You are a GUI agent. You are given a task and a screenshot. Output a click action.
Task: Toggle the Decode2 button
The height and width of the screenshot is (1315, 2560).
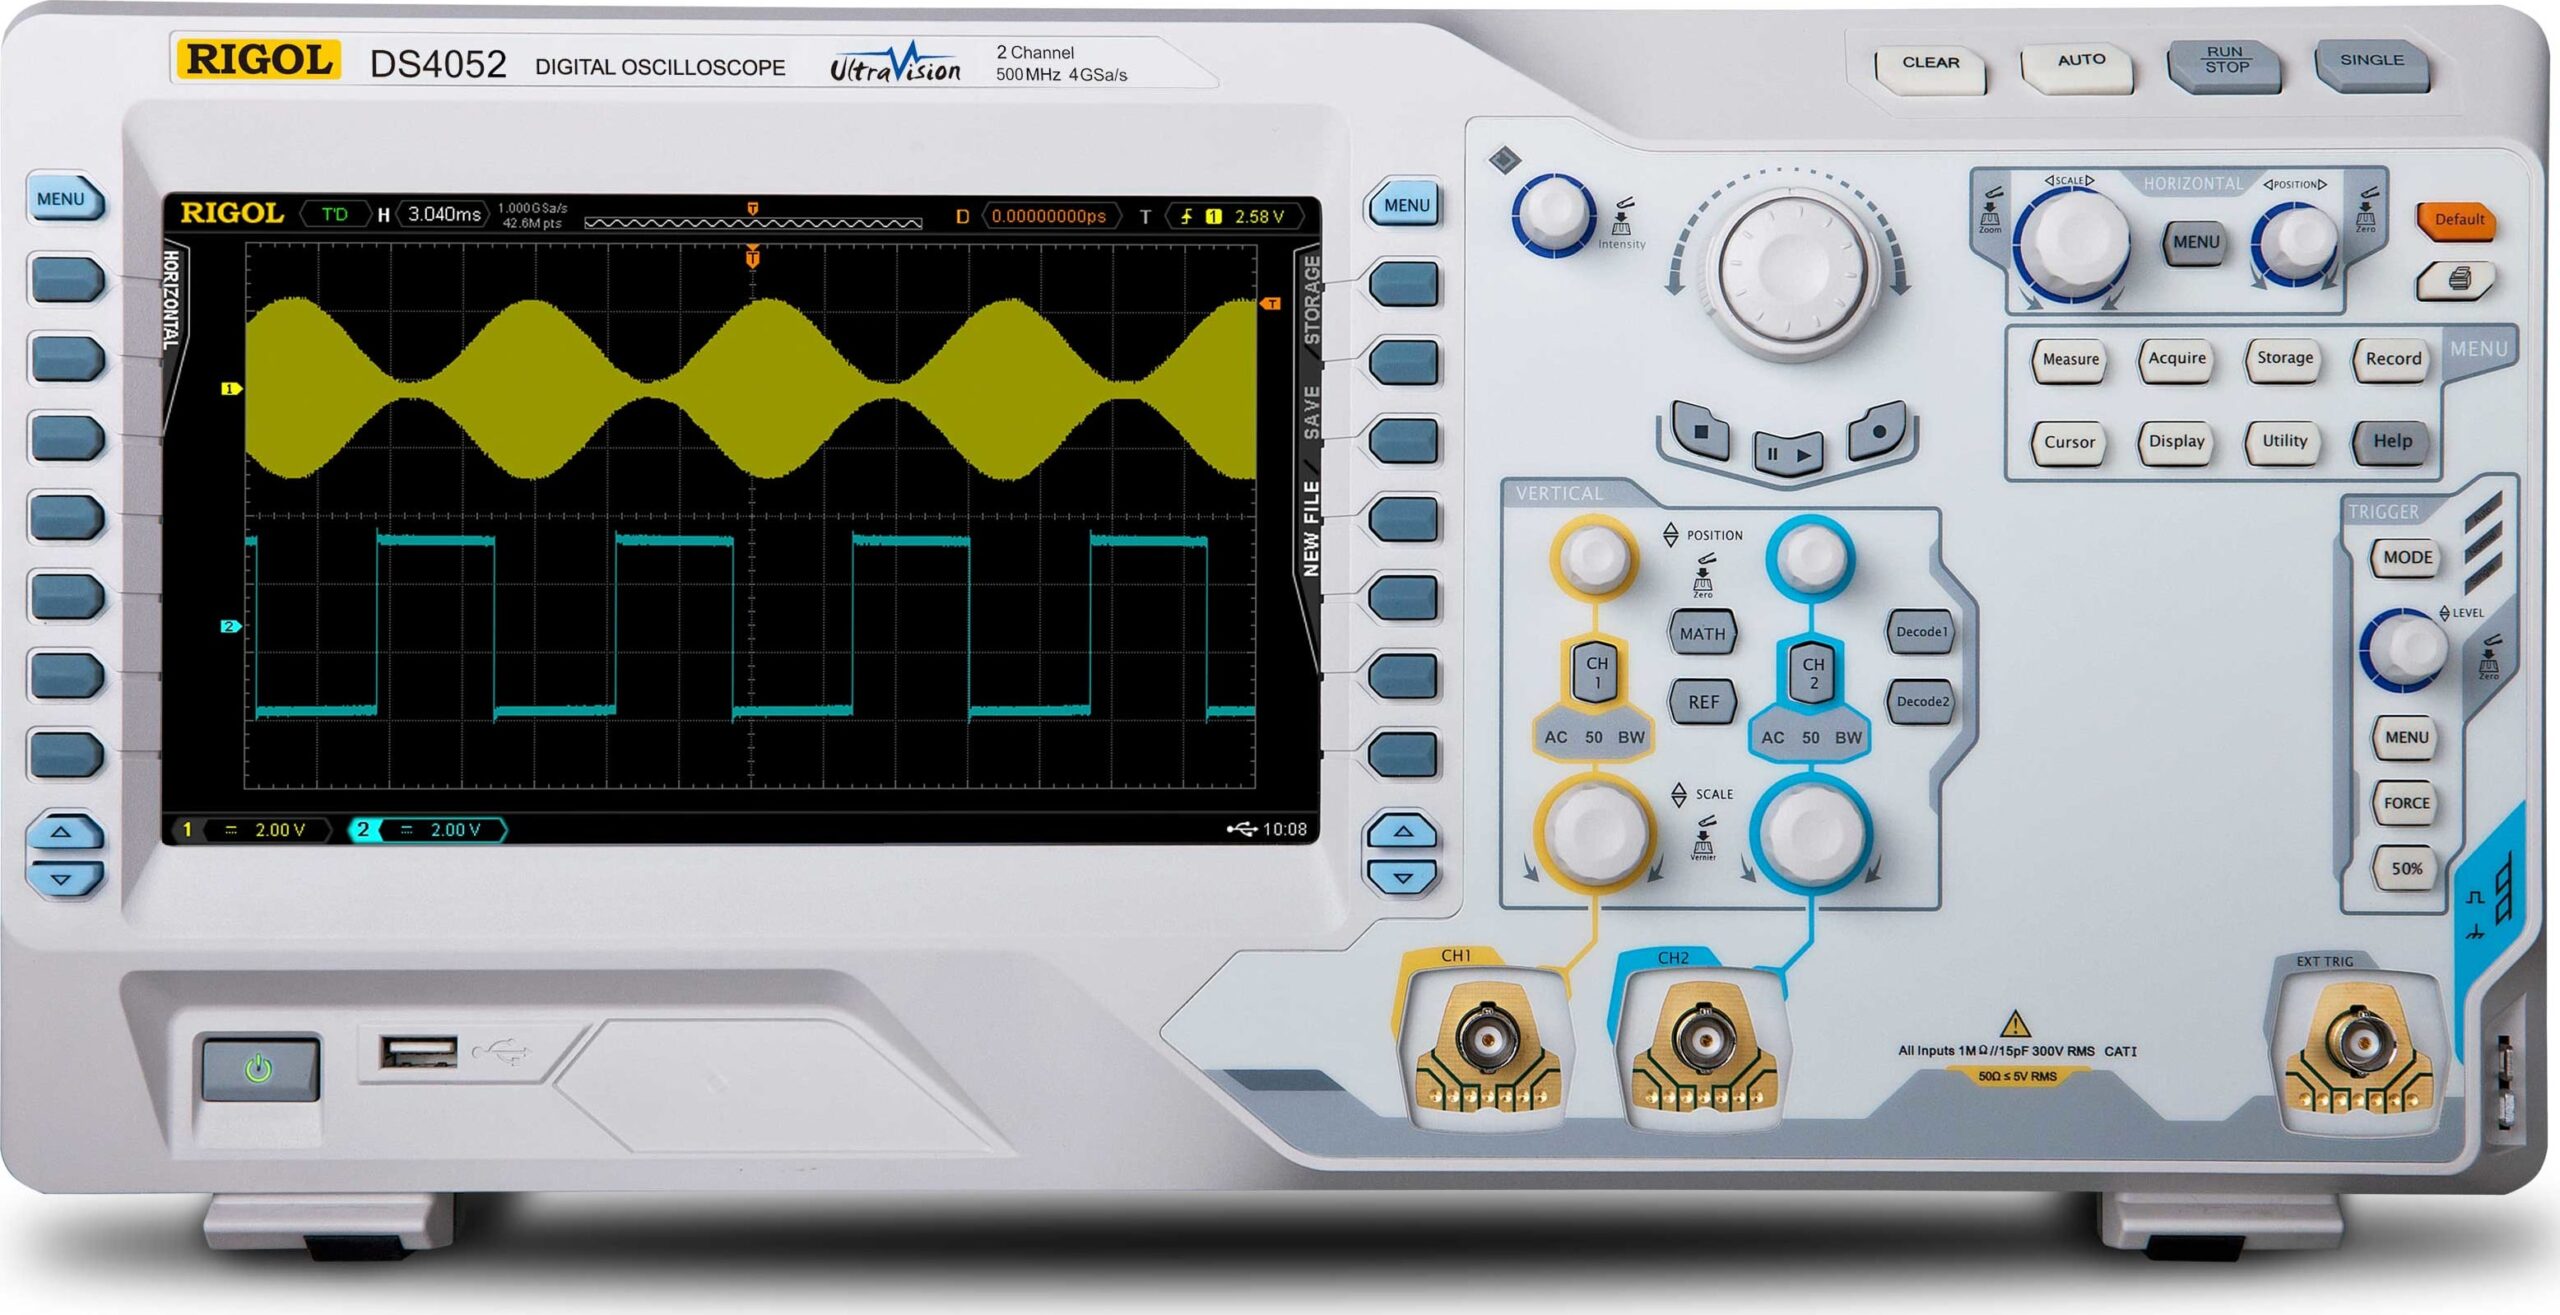[x=1921, y=701]
